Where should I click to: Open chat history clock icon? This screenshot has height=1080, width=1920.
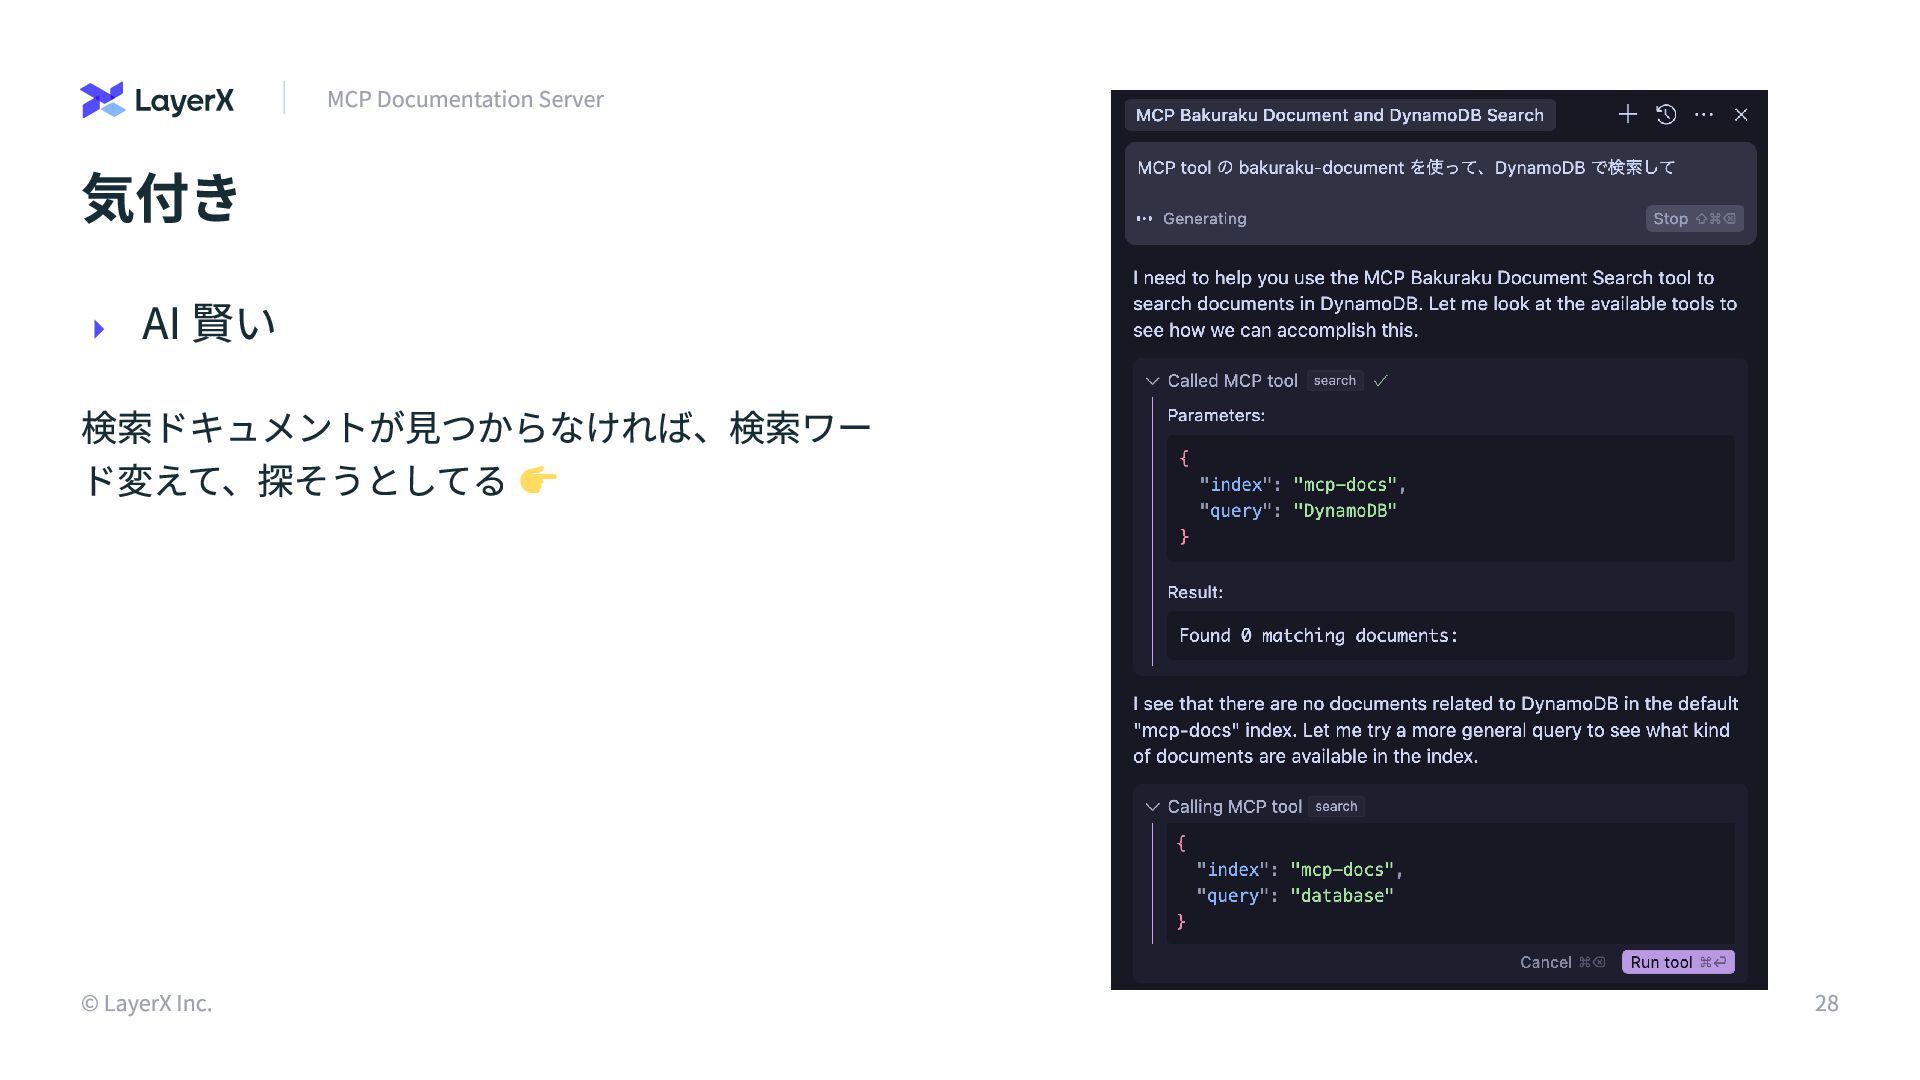[x=1666, y=115]
